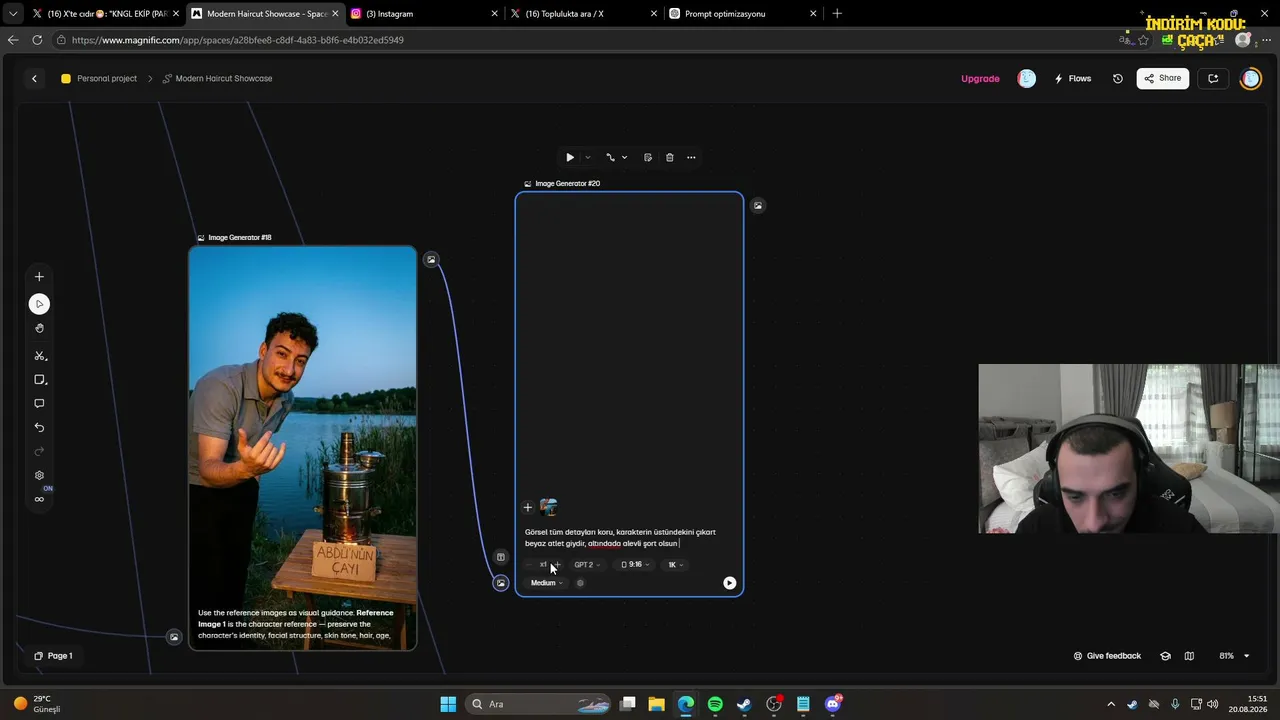Image resolution: width=1280 pixels, height=720 pixels.
Task: Click the graduation cap tutorials icon
Action: point(1165,656)
